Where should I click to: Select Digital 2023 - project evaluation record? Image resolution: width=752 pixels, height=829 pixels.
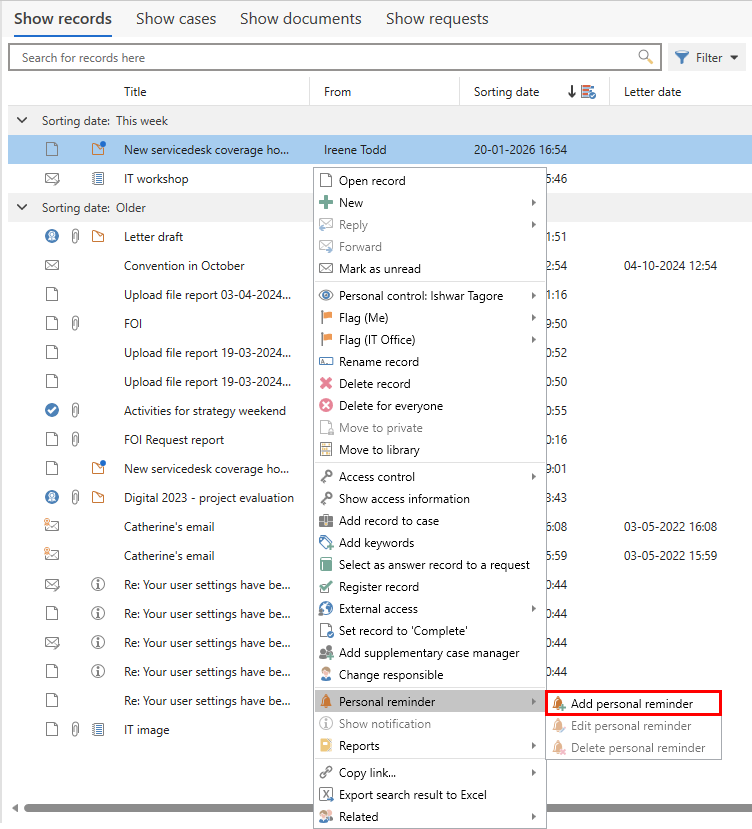208,498
